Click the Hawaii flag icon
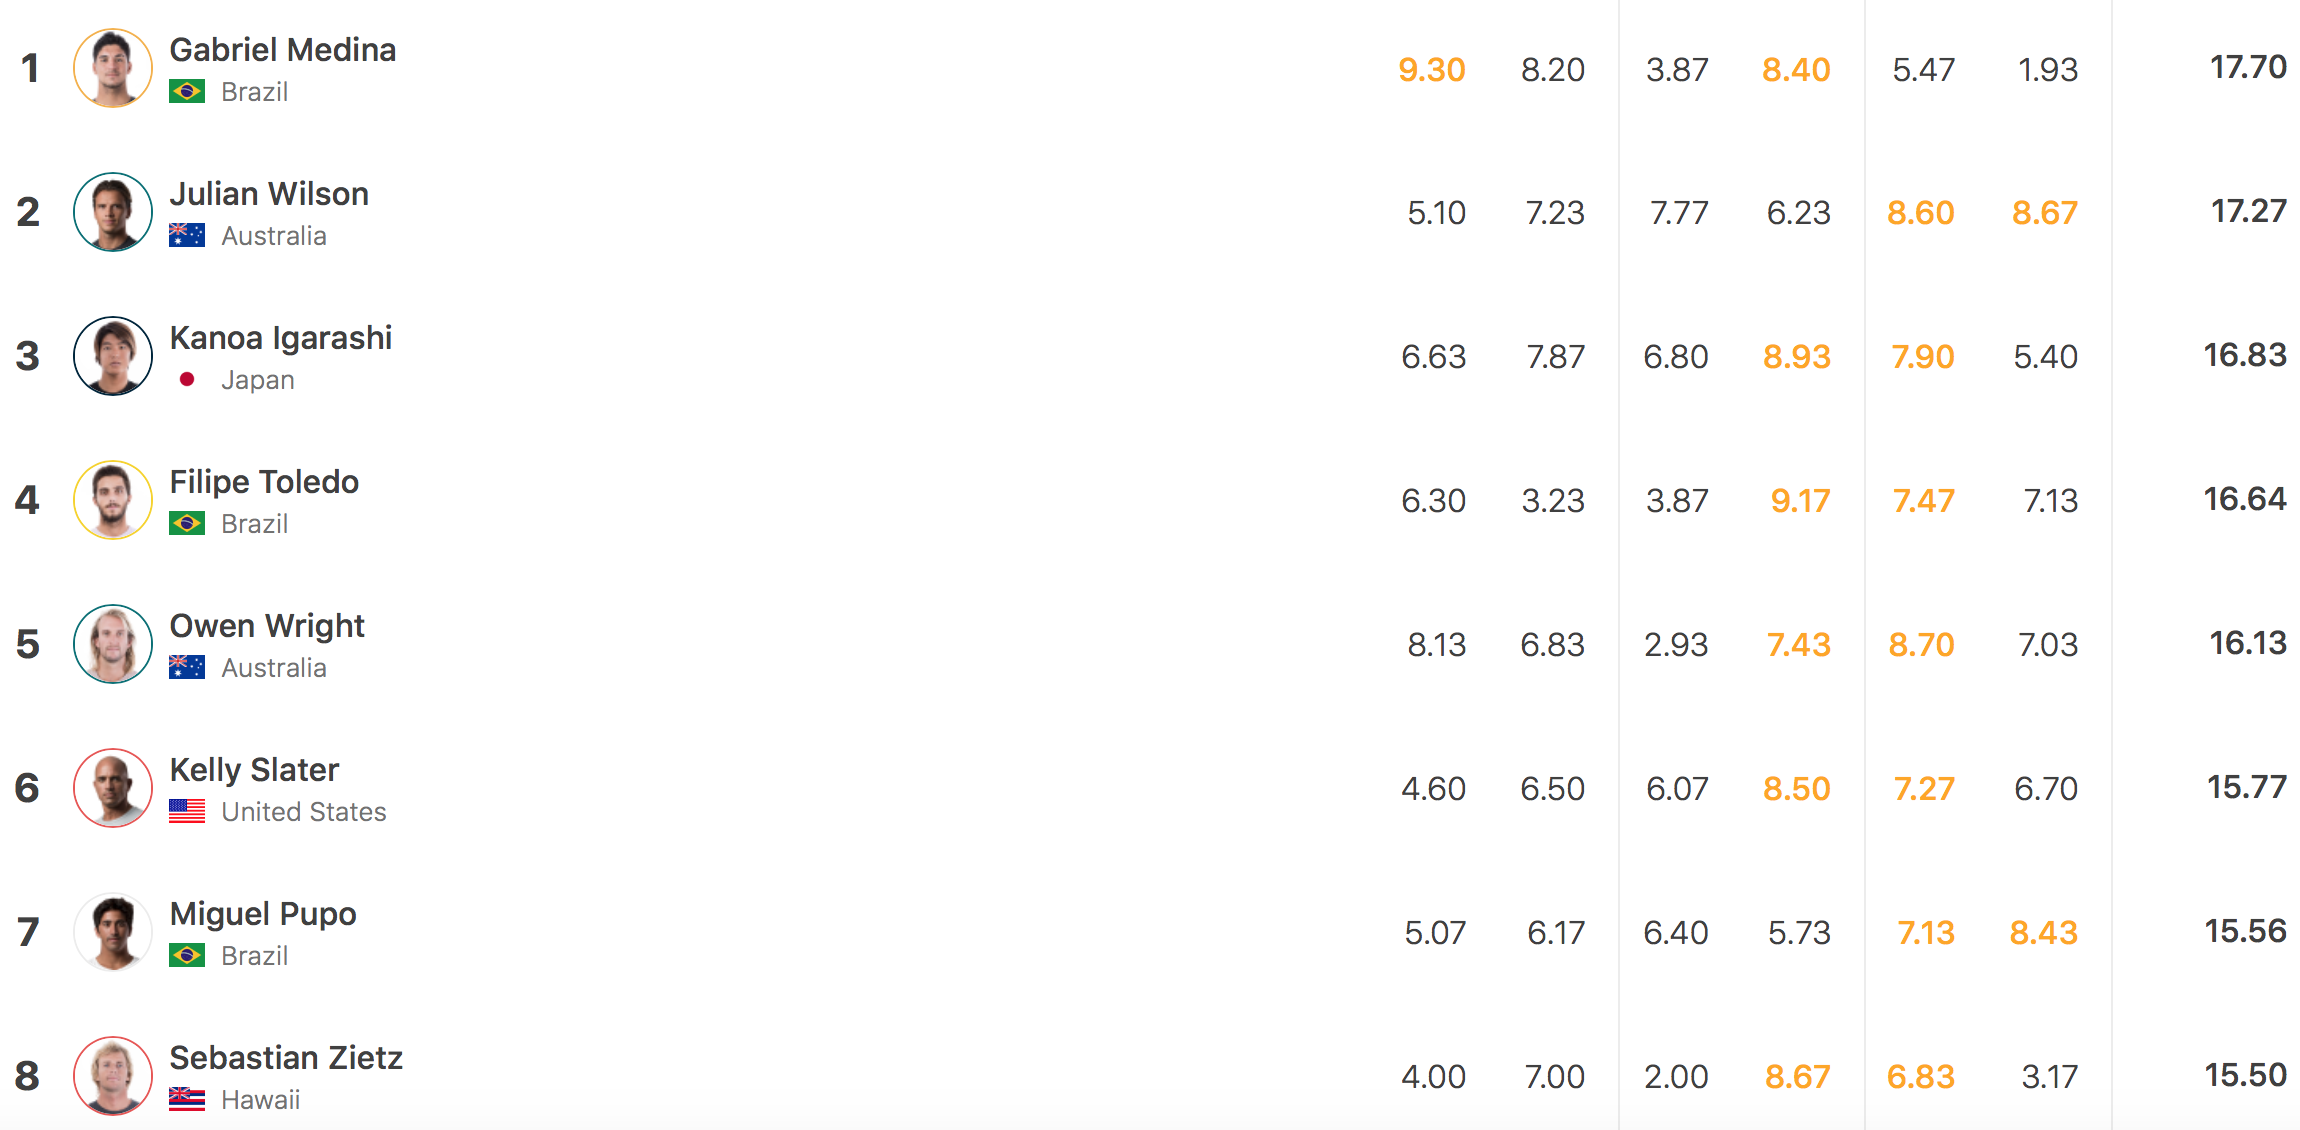The height and width of the screenshot is (1130, 2300). (x=187, y=1100)
